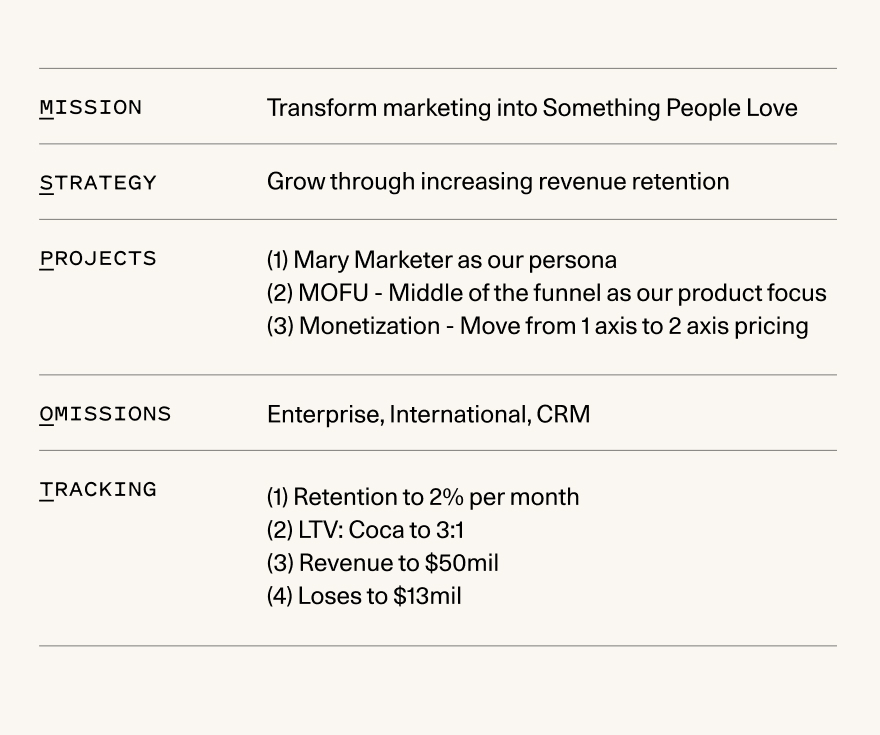Click the MISSION row label

tap(90, 108)
